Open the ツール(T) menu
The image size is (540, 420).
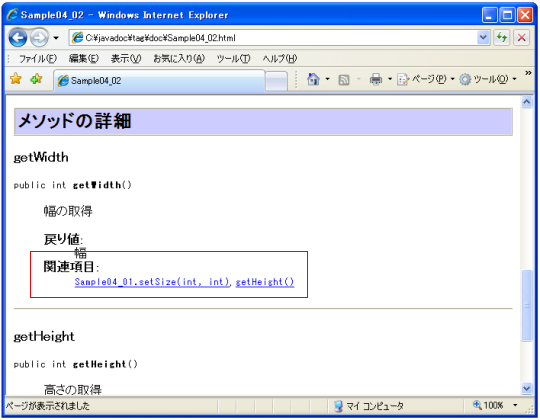pos(233,59)
